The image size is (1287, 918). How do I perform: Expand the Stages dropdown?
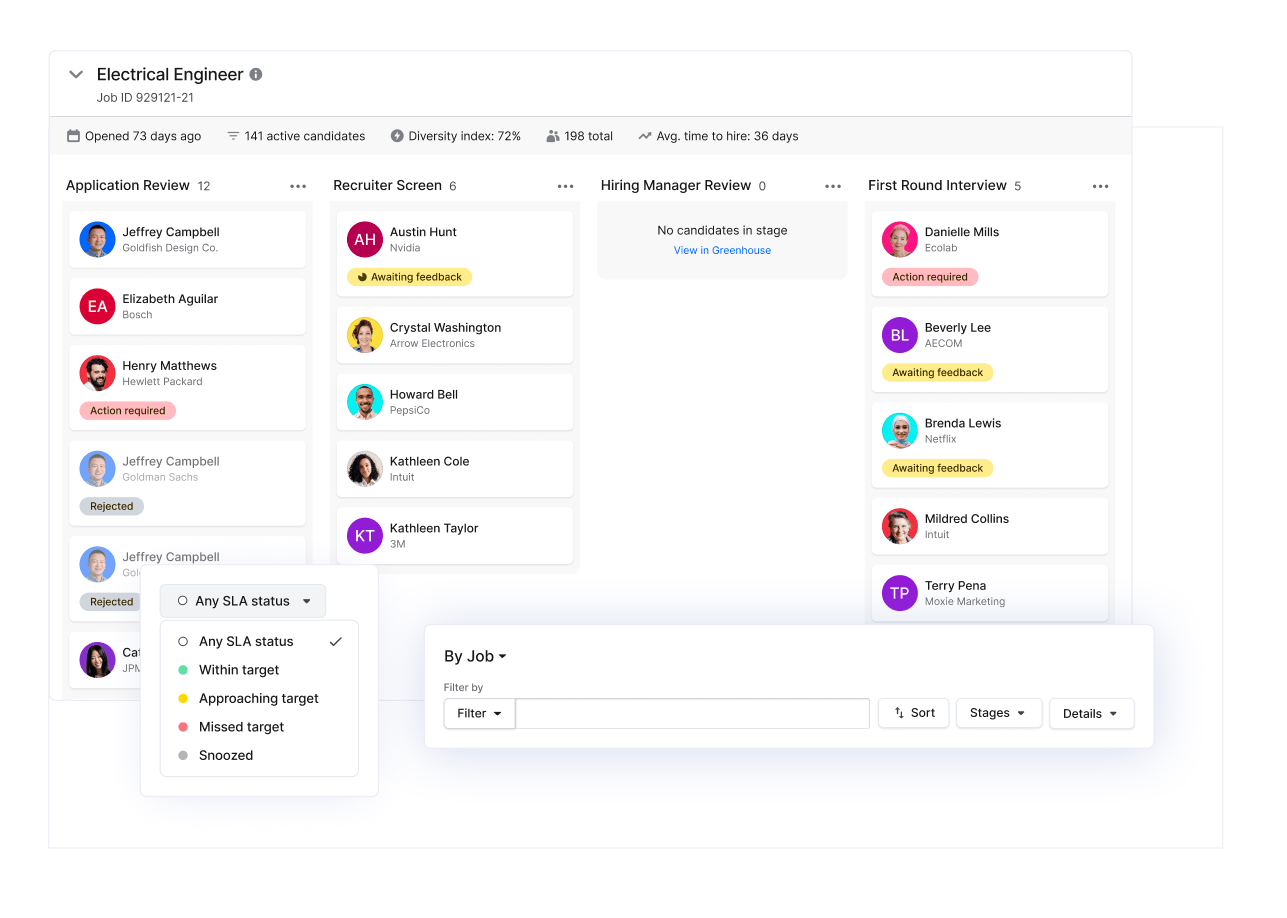click(x=999, y=713)
